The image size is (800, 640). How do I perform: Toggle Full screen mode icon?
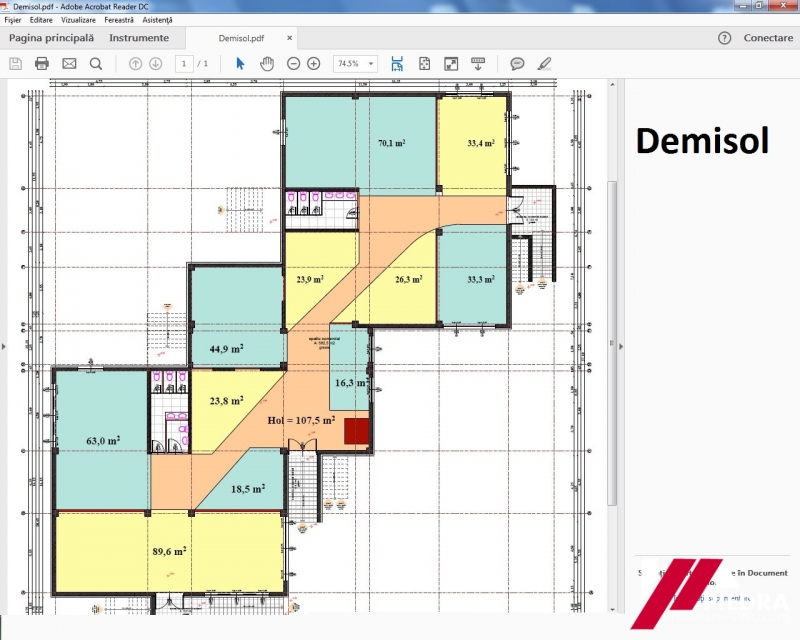[451, 63]
